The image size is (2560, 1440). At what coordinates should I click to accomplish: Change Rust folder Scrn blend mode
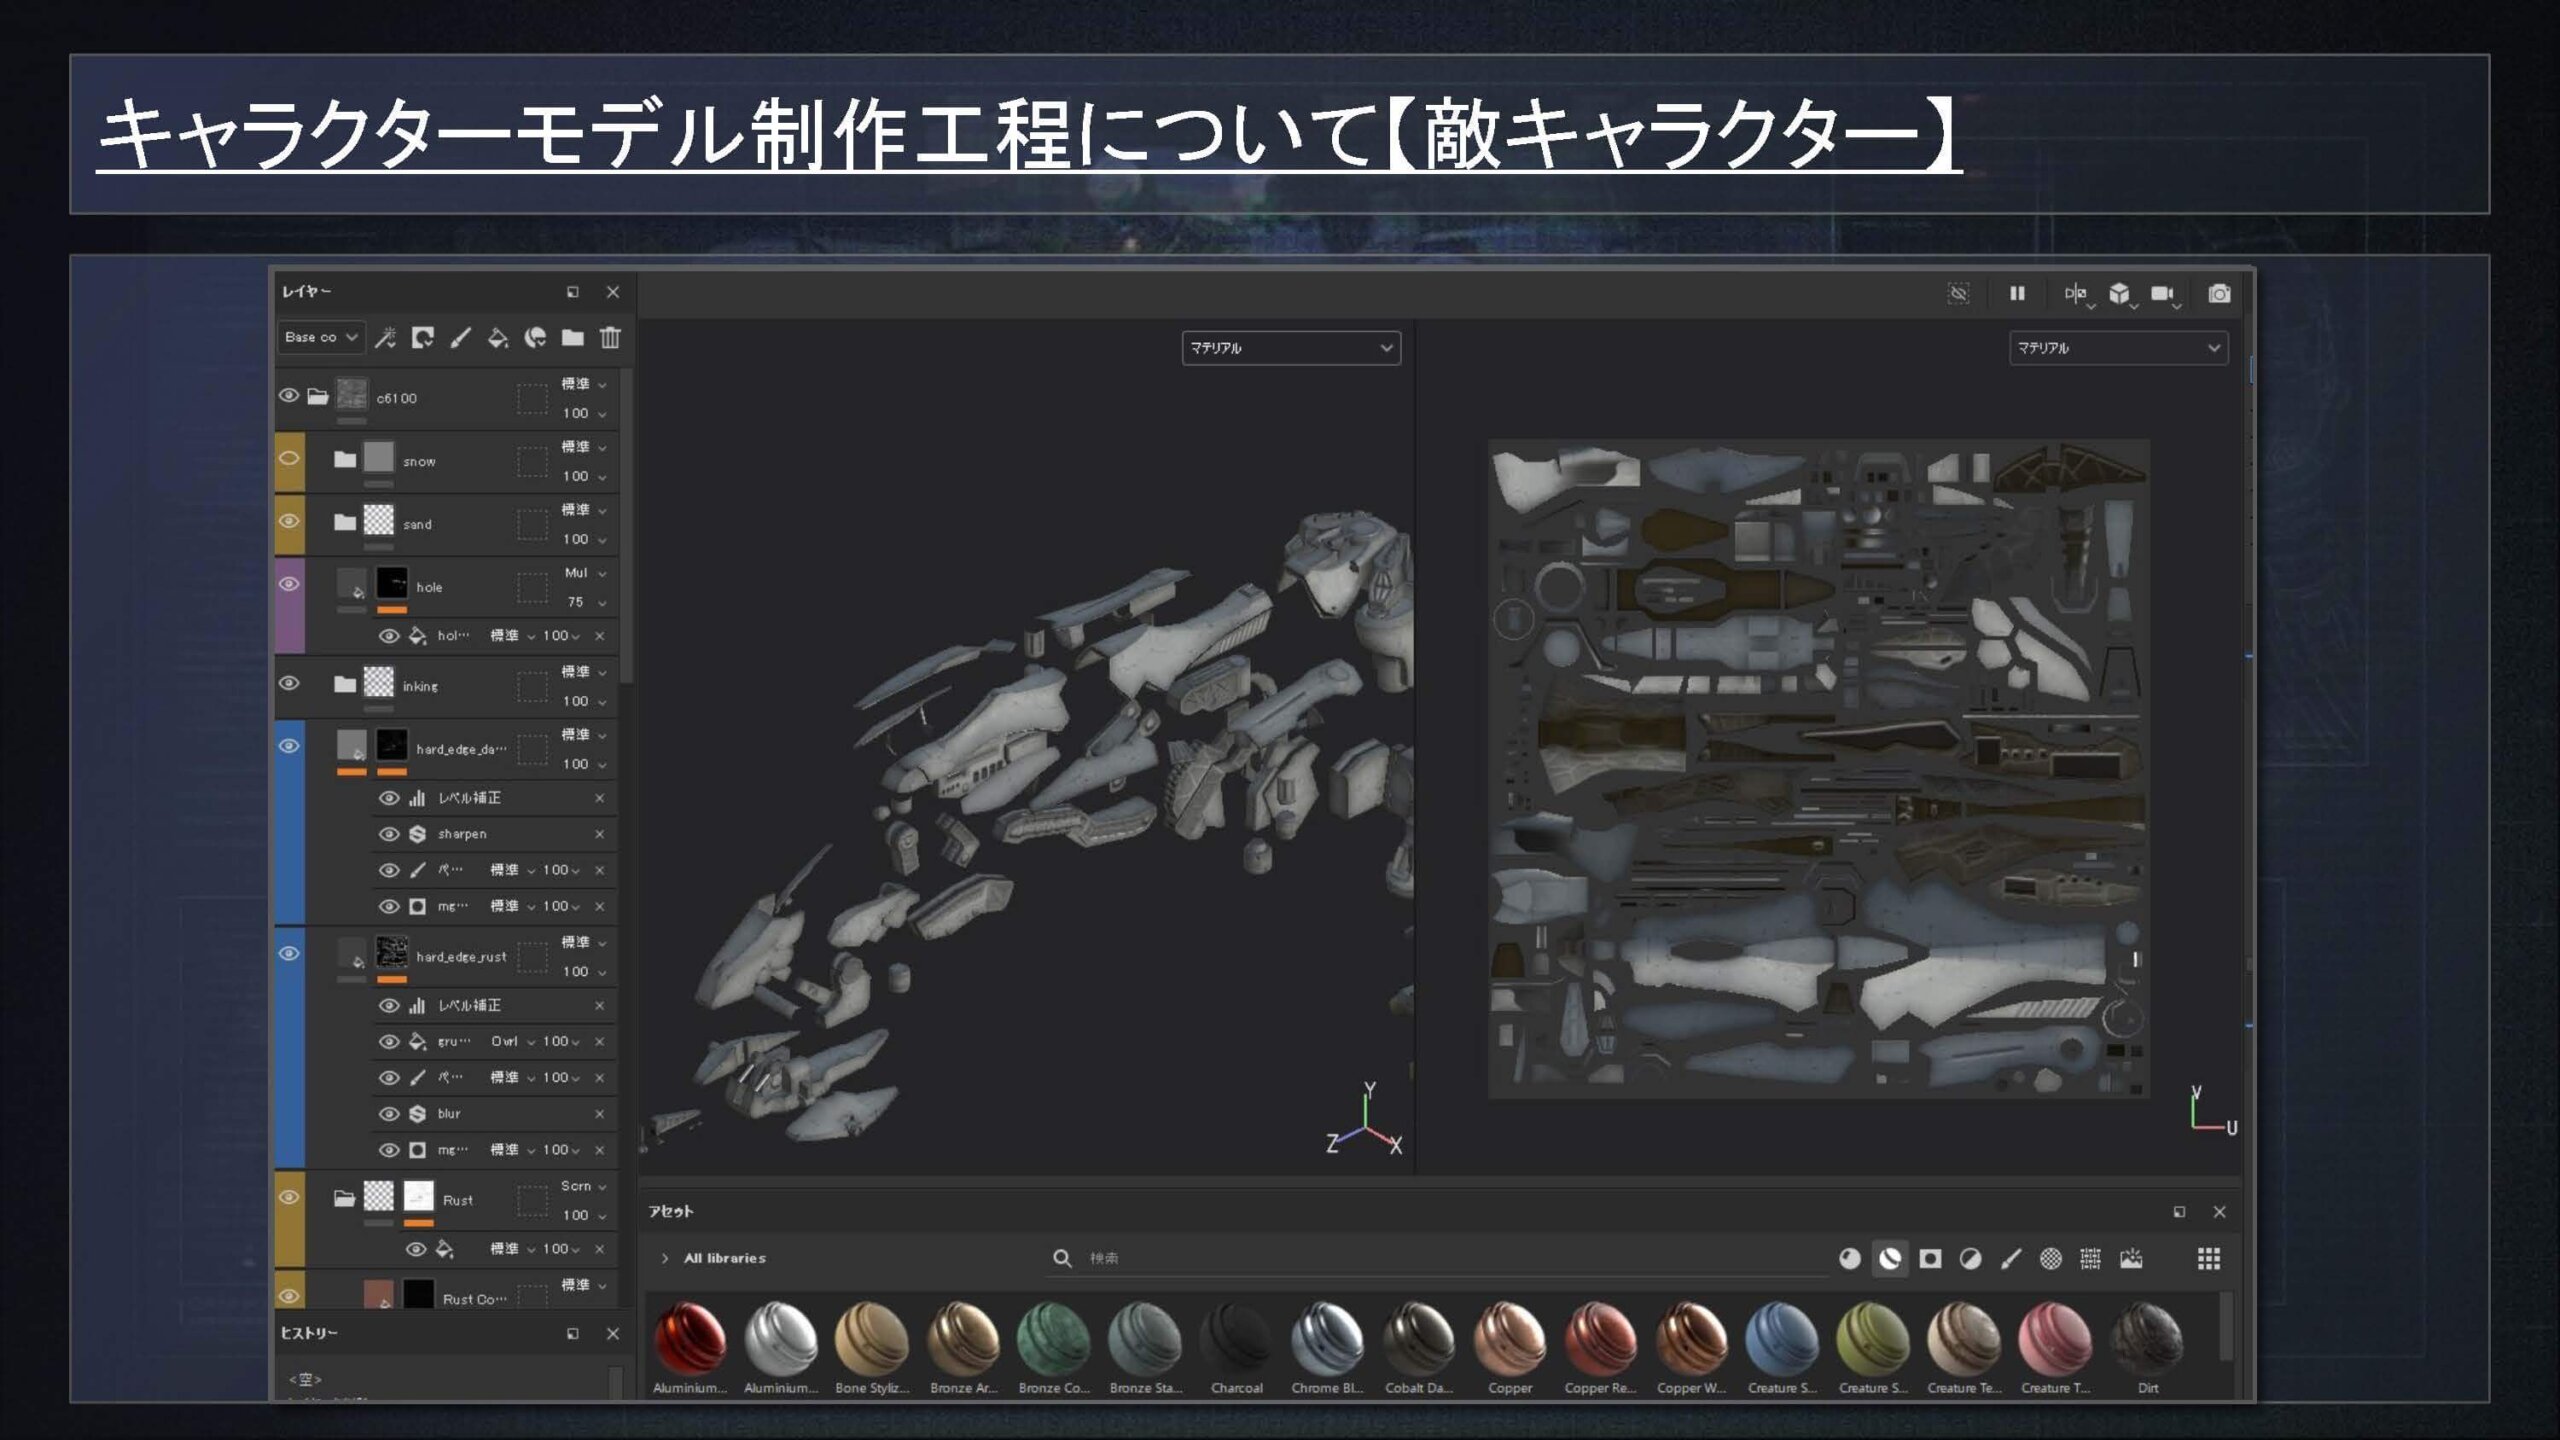[585, 1186]
